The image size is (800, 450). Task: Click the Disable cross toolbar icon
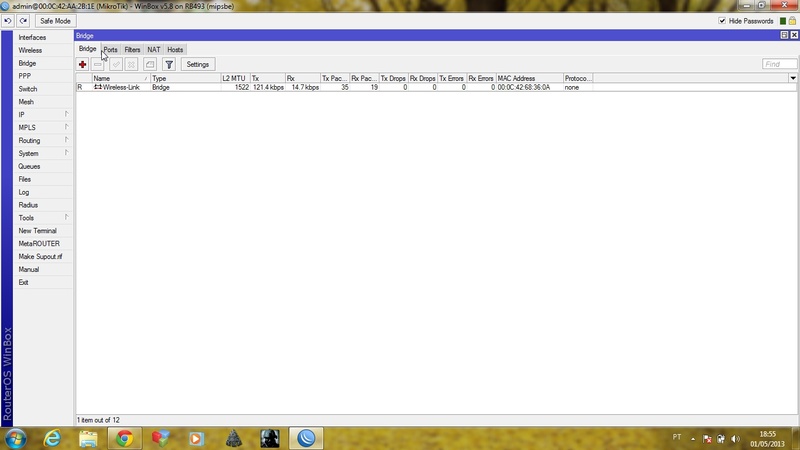[x=132, y=64]
